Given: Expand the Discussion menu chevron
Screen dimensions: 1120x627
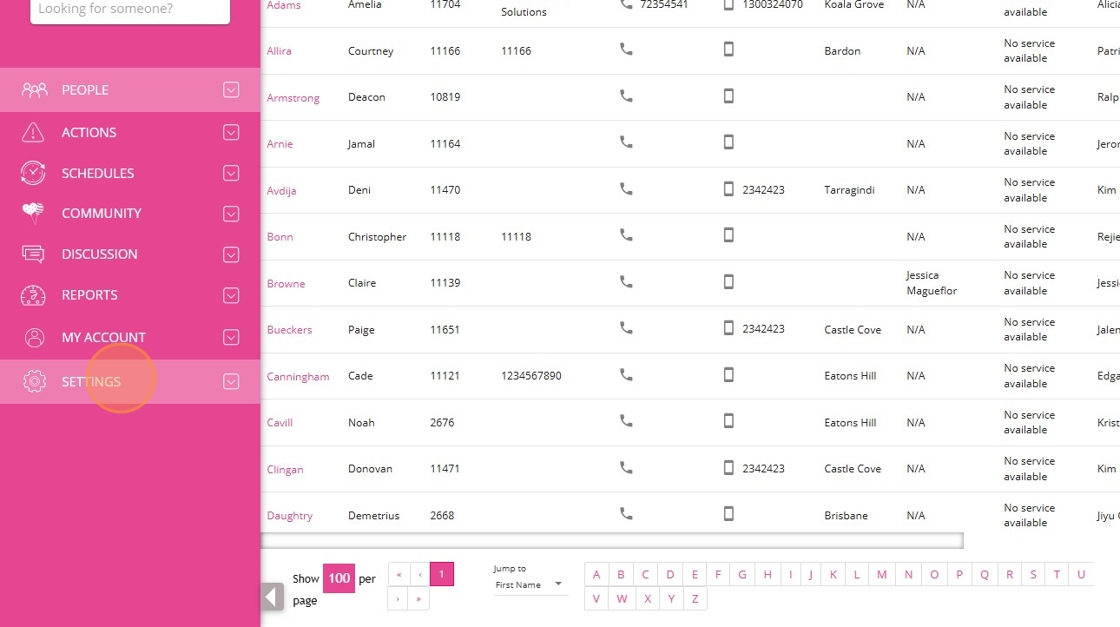Looking at the screenshot, I should click(x=231, y=254).
